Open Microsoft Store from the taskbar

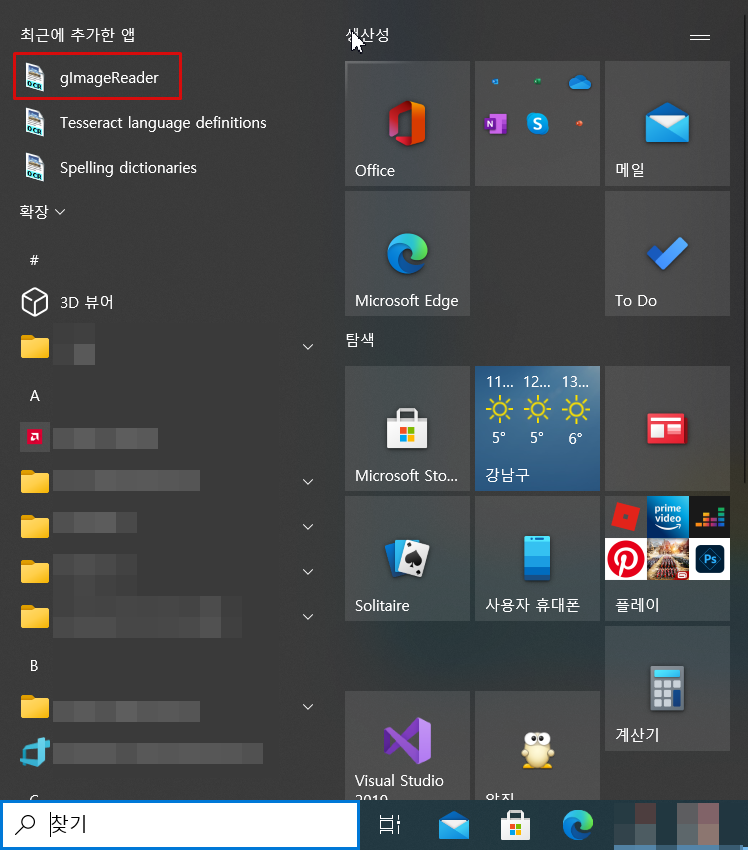point(515,825)
